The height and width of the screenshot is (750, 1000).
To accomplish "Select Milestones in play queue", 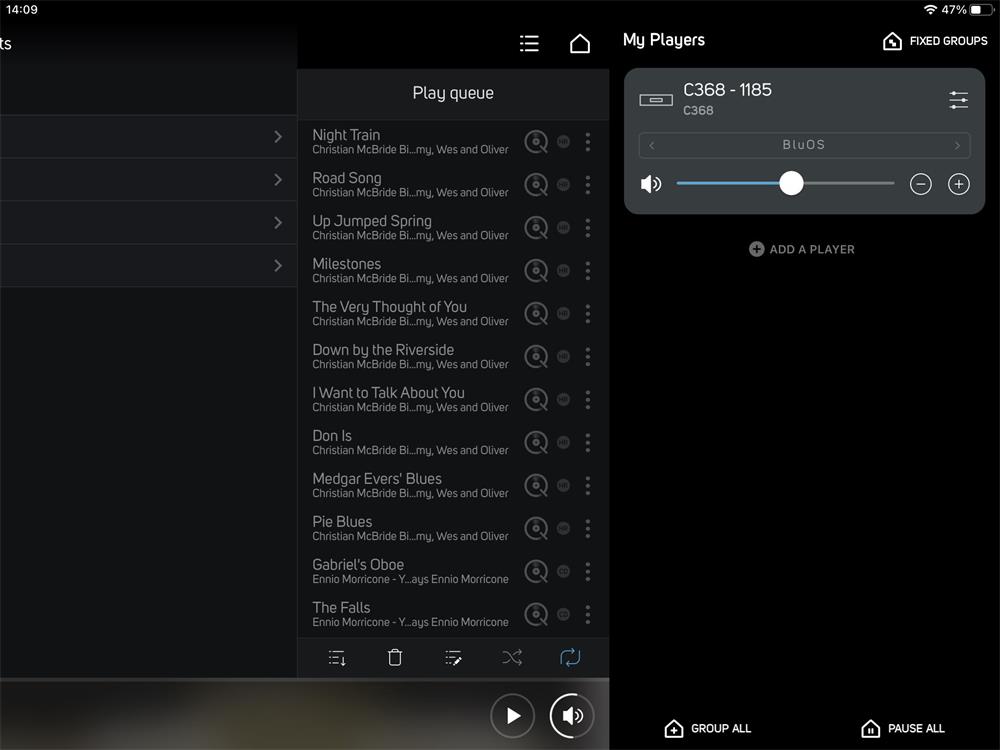I will point(410,270).
